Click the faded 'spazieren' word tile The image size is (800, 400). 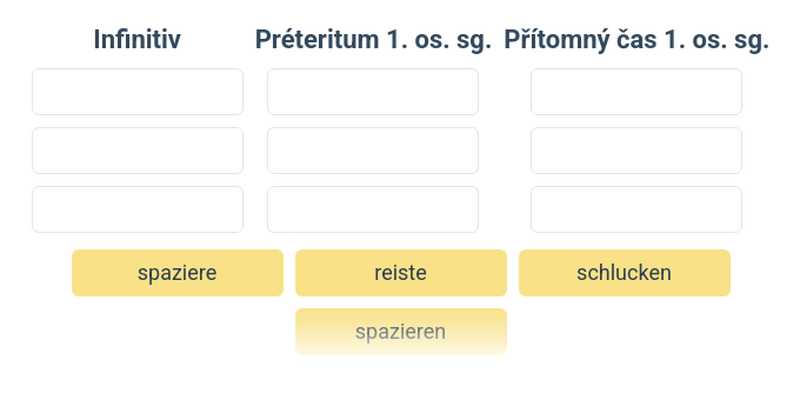pos(400,331)
